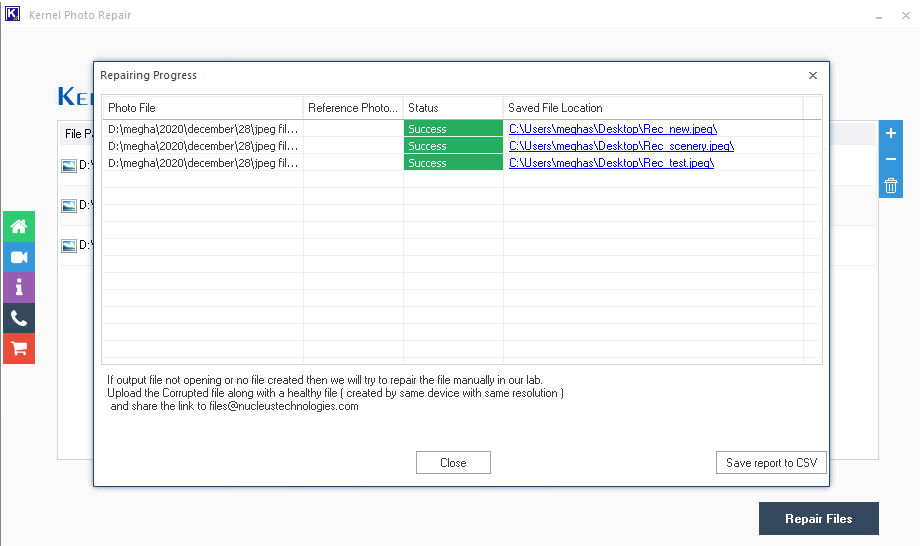Minimize the Kernel Photo Repair window

pos(878,16)
